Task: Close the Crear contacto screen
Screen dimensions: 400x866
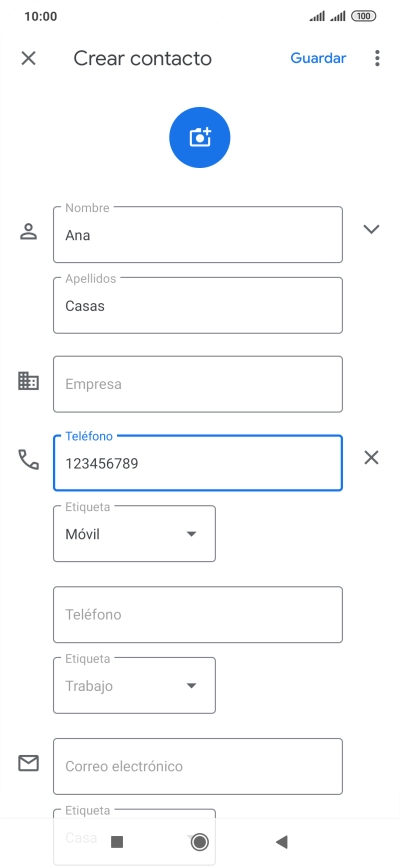Action: click(x=28, y=58)
